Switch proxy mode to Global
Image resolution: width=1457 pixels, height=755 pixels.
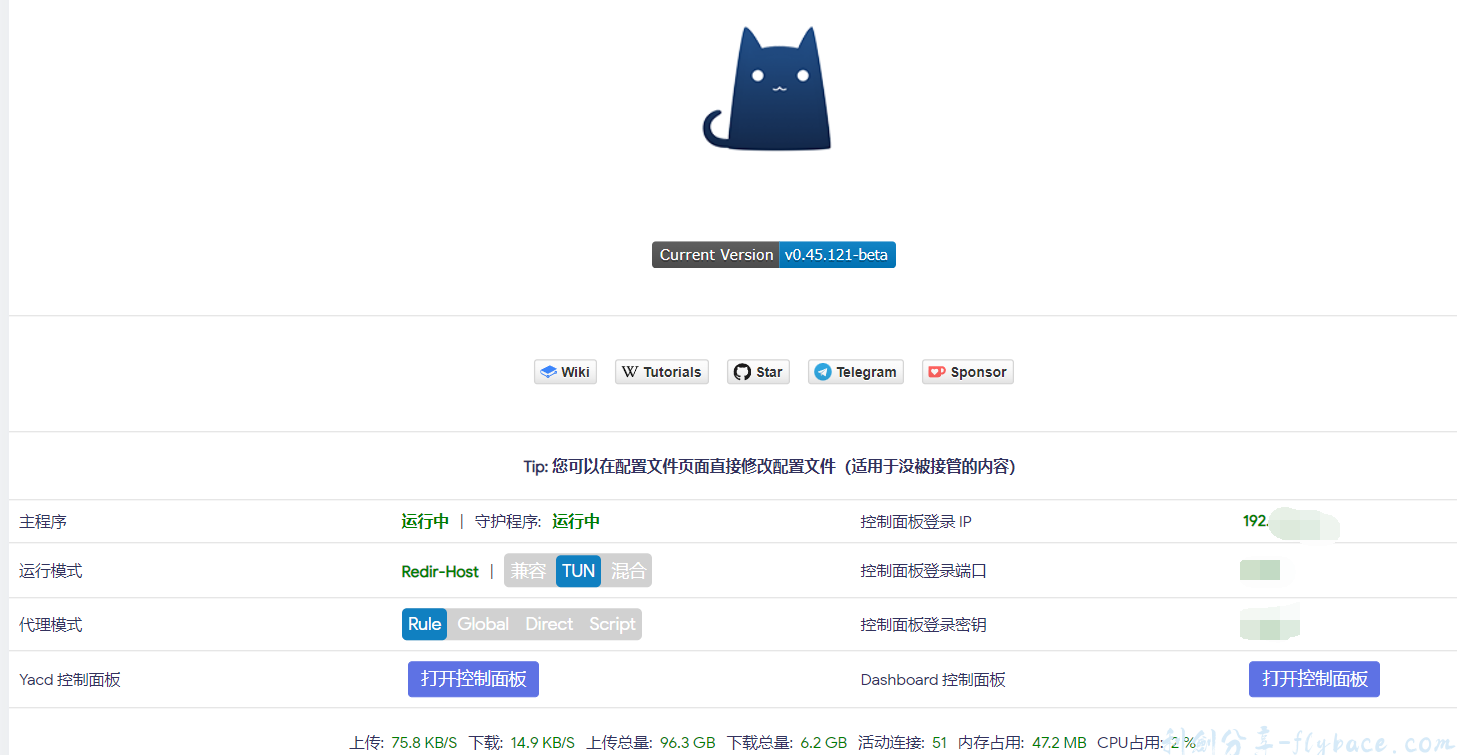[483, 624]
